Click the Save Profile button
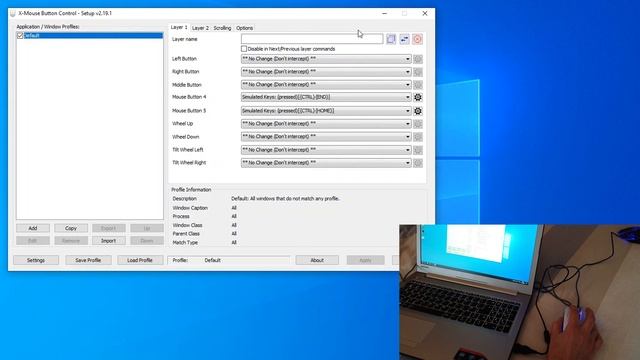 click(88, 260)
